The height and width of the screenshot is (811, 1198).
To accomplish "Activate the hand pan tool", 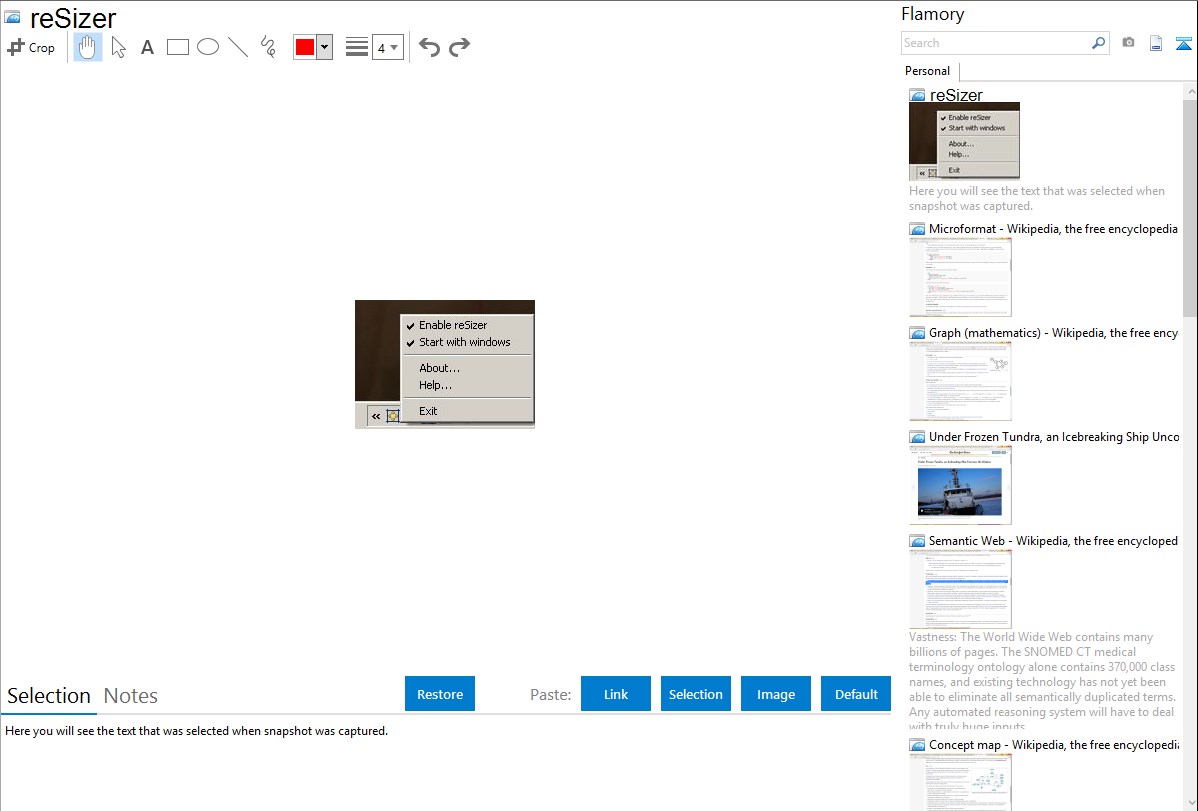I will (88, 47).
